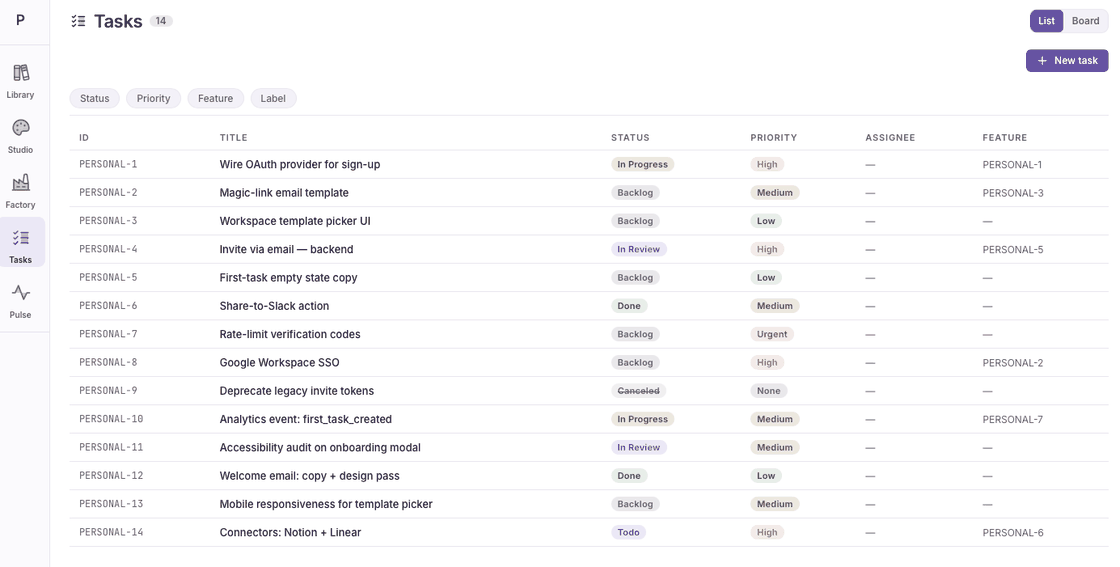1120x567 pixels.
Task: Click the task count badge 14
Action: (161, 21)
